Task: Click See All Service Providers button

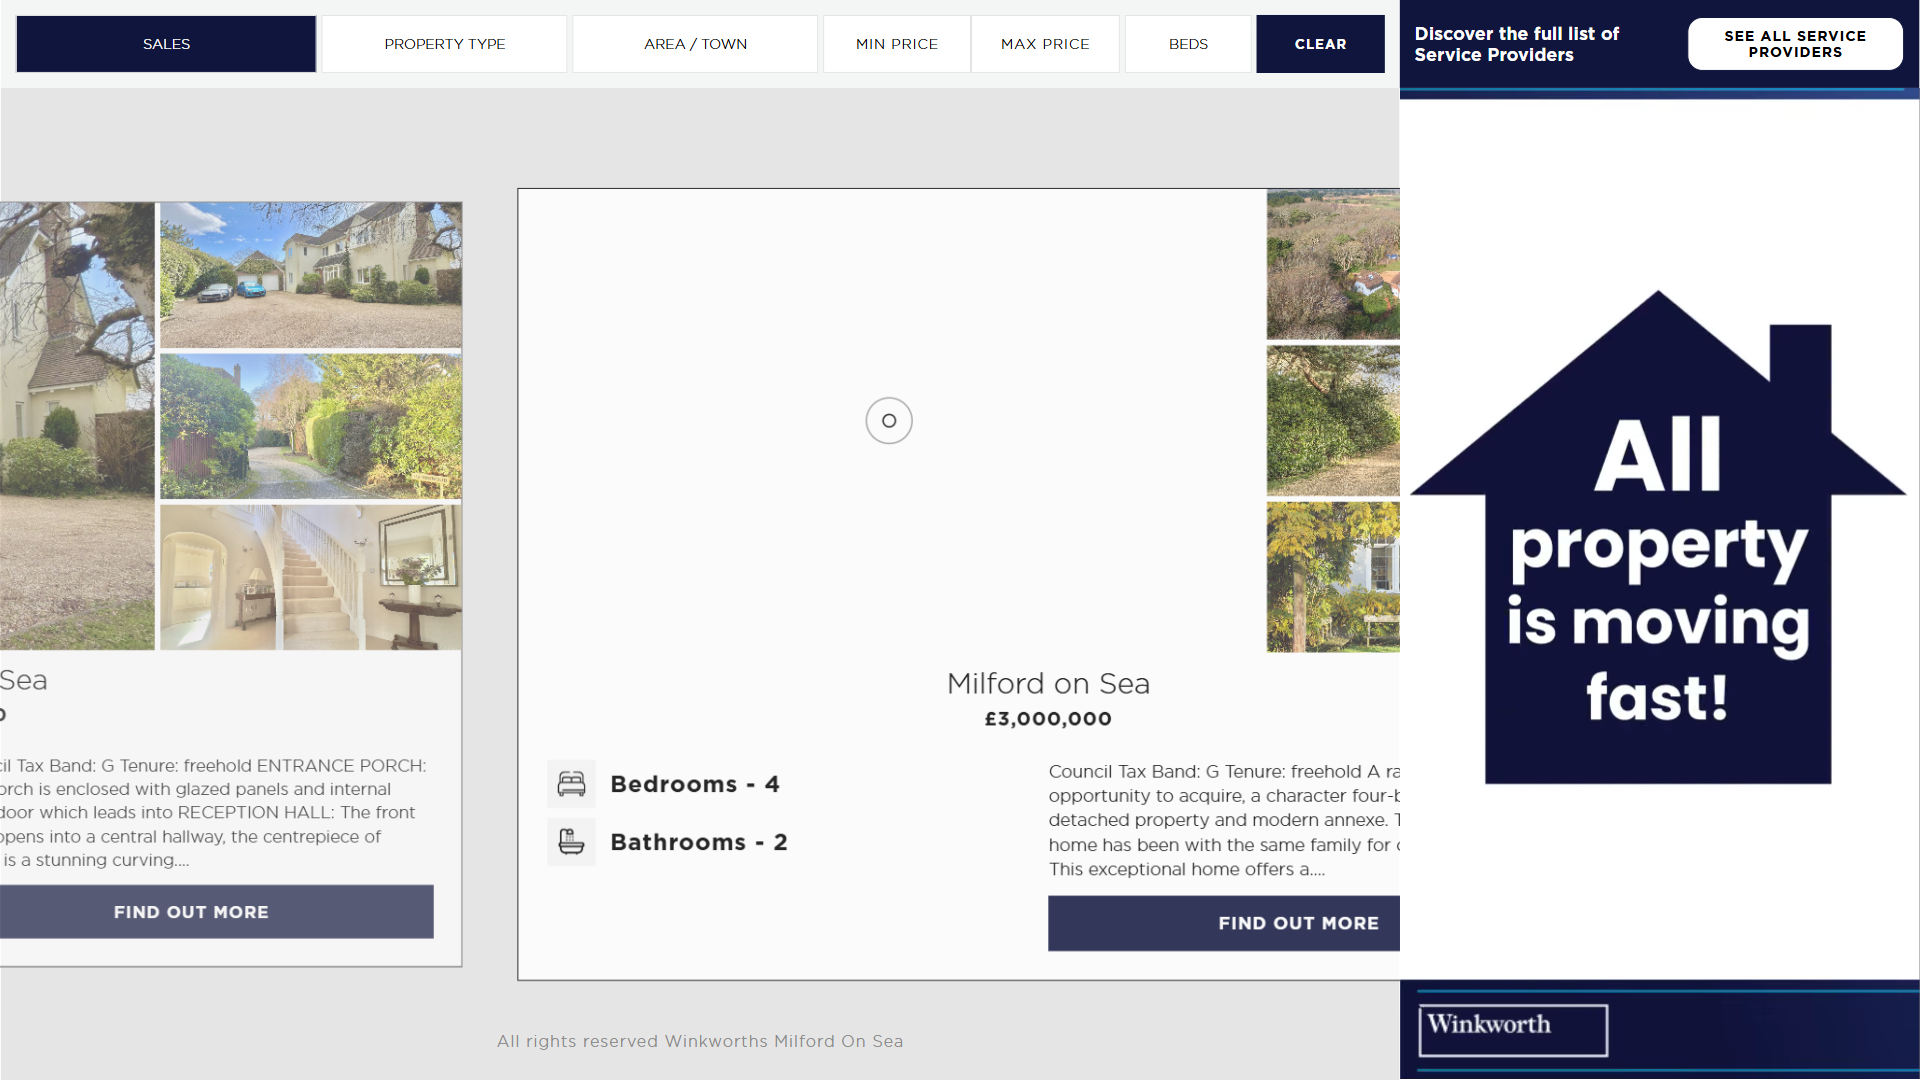Action: (1794, 44)
